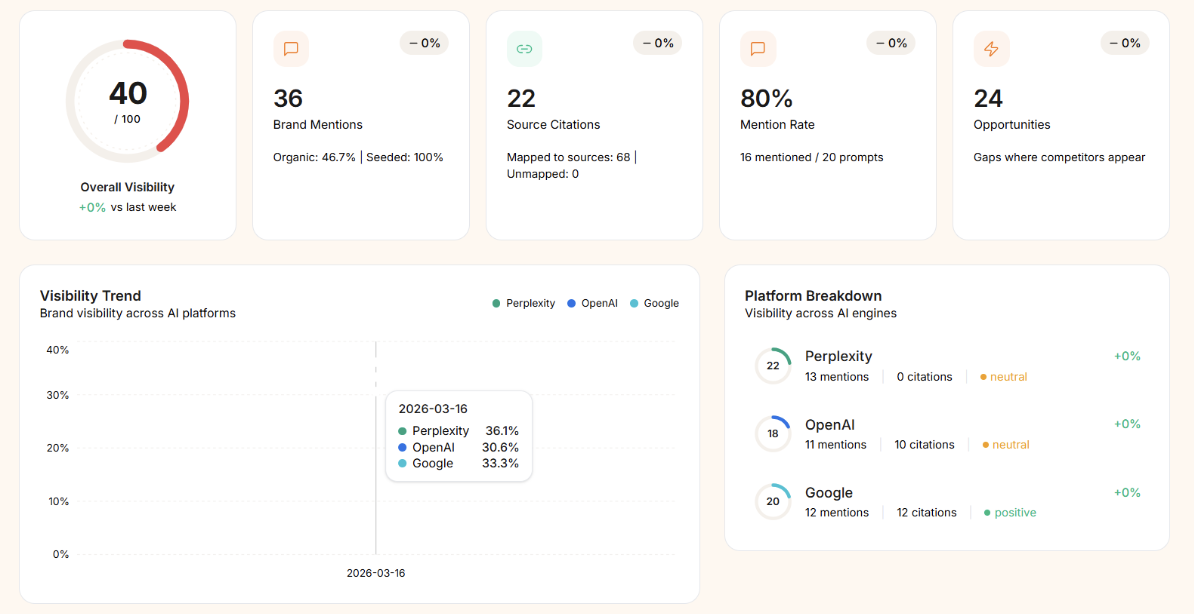Click 'Brand visibility across AI platforms' subtitle
This screenshot has width=1194, height=614.
(138, 313)
